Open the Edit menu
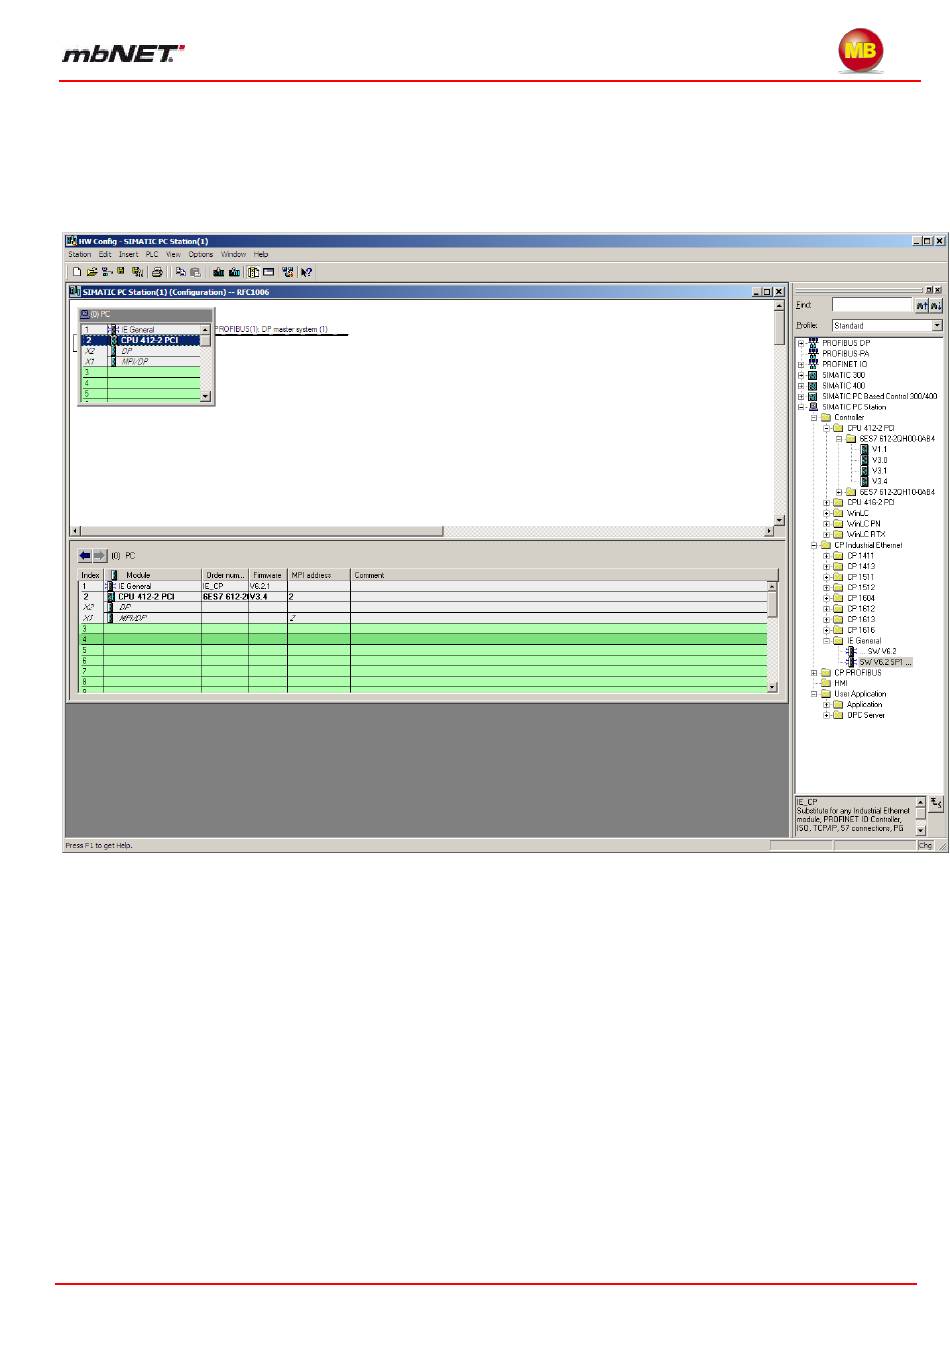The height and width of the screenshot is (1359, 950). (x=105, y=255)
